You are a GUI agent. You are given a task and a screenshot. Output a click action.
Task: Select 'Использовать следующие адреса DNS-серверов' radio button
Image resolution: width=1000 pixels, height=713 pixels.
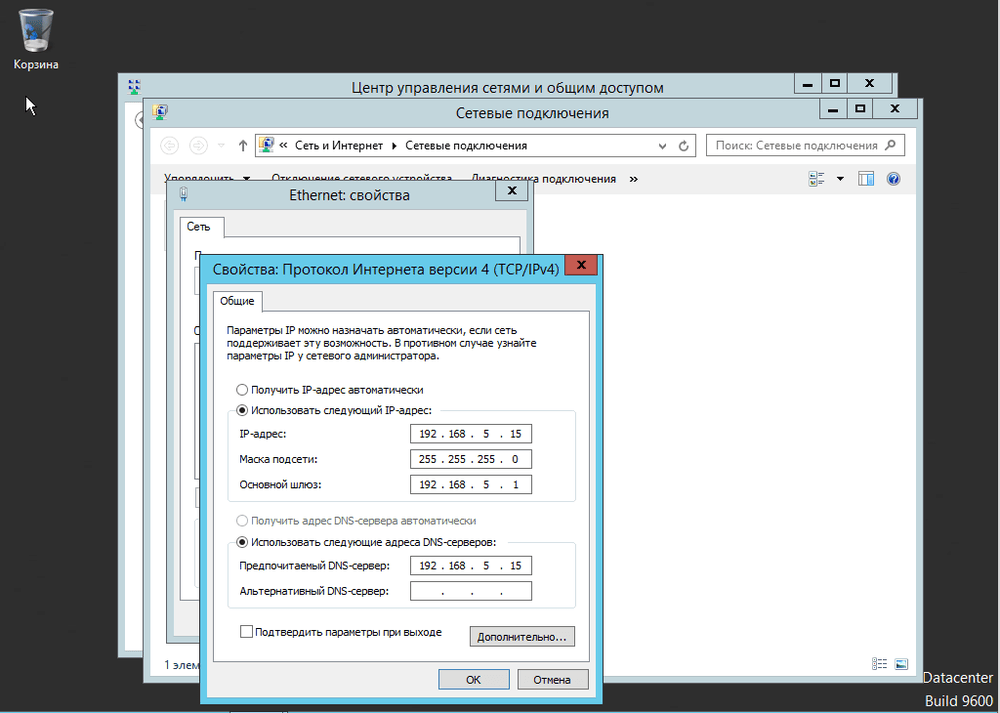[242, 542]
